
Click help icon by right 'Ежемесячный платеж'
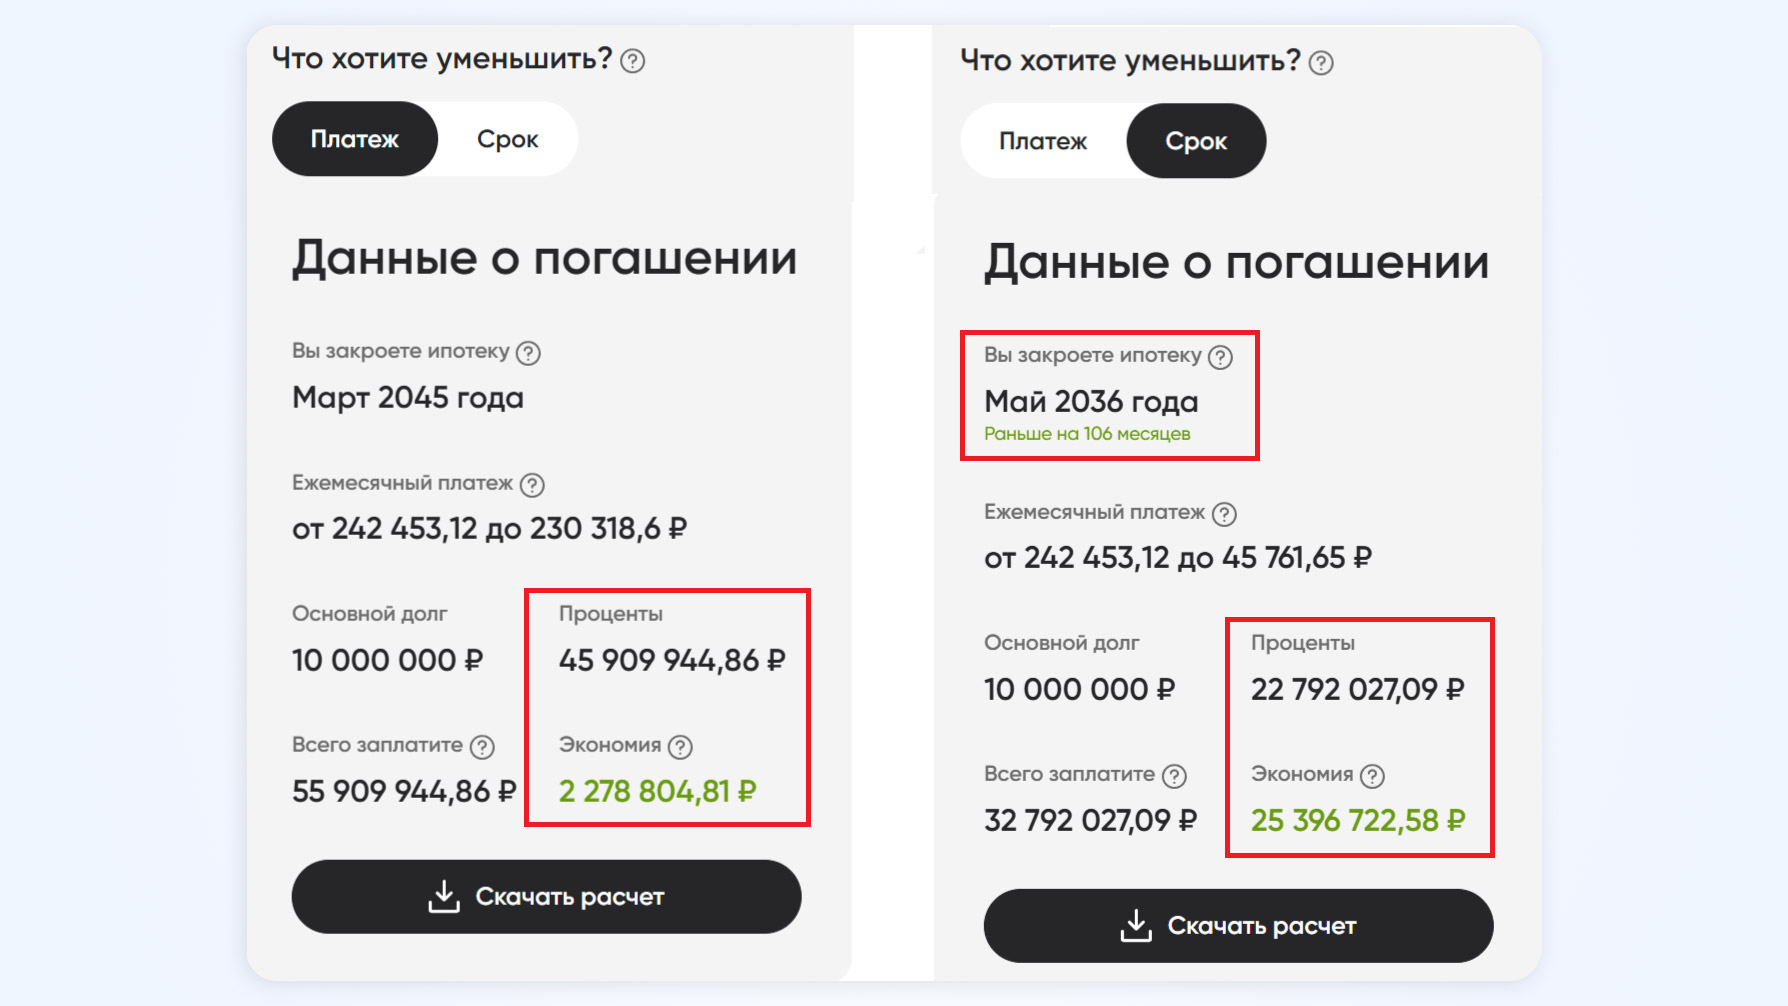click(x=1224, y=514)
